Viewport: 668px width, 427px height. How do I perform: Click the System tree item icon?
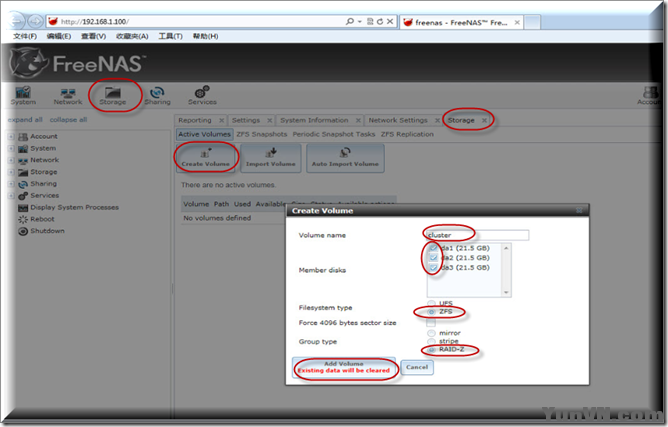click(23, 149)
